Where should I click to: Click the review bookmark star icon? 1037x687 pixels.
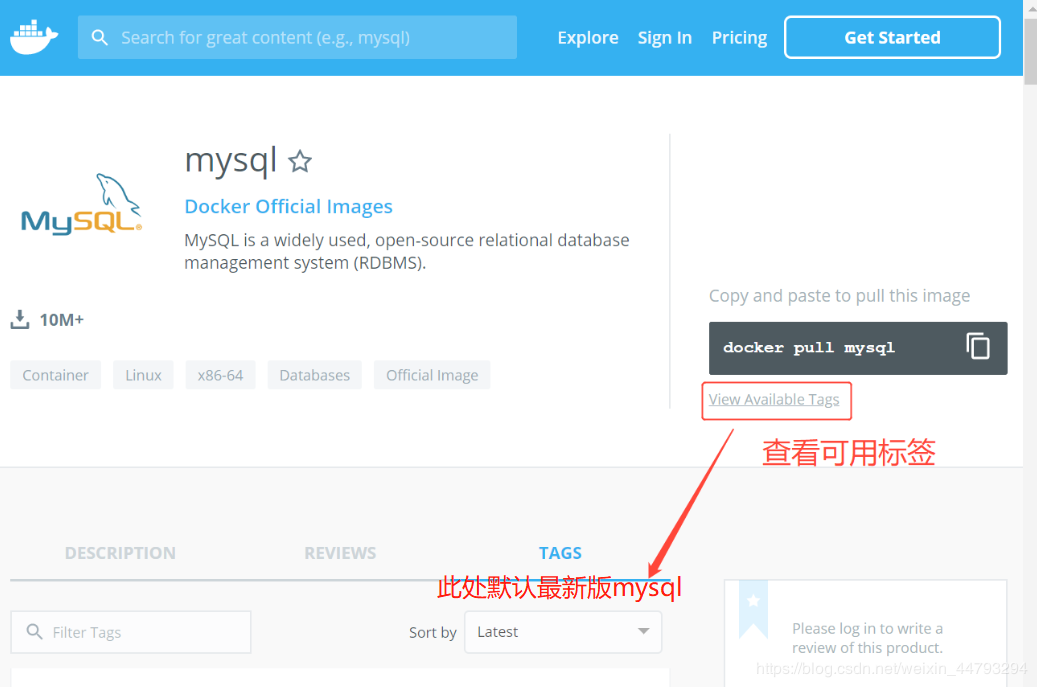[x=753, y=601]
